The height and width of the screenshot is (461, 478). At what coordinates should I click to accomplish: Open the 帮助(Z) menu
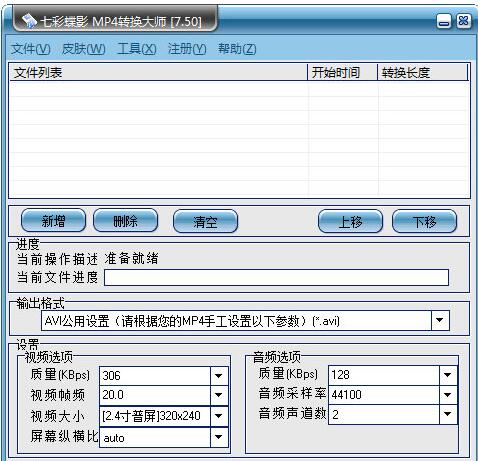pos(237,49)
